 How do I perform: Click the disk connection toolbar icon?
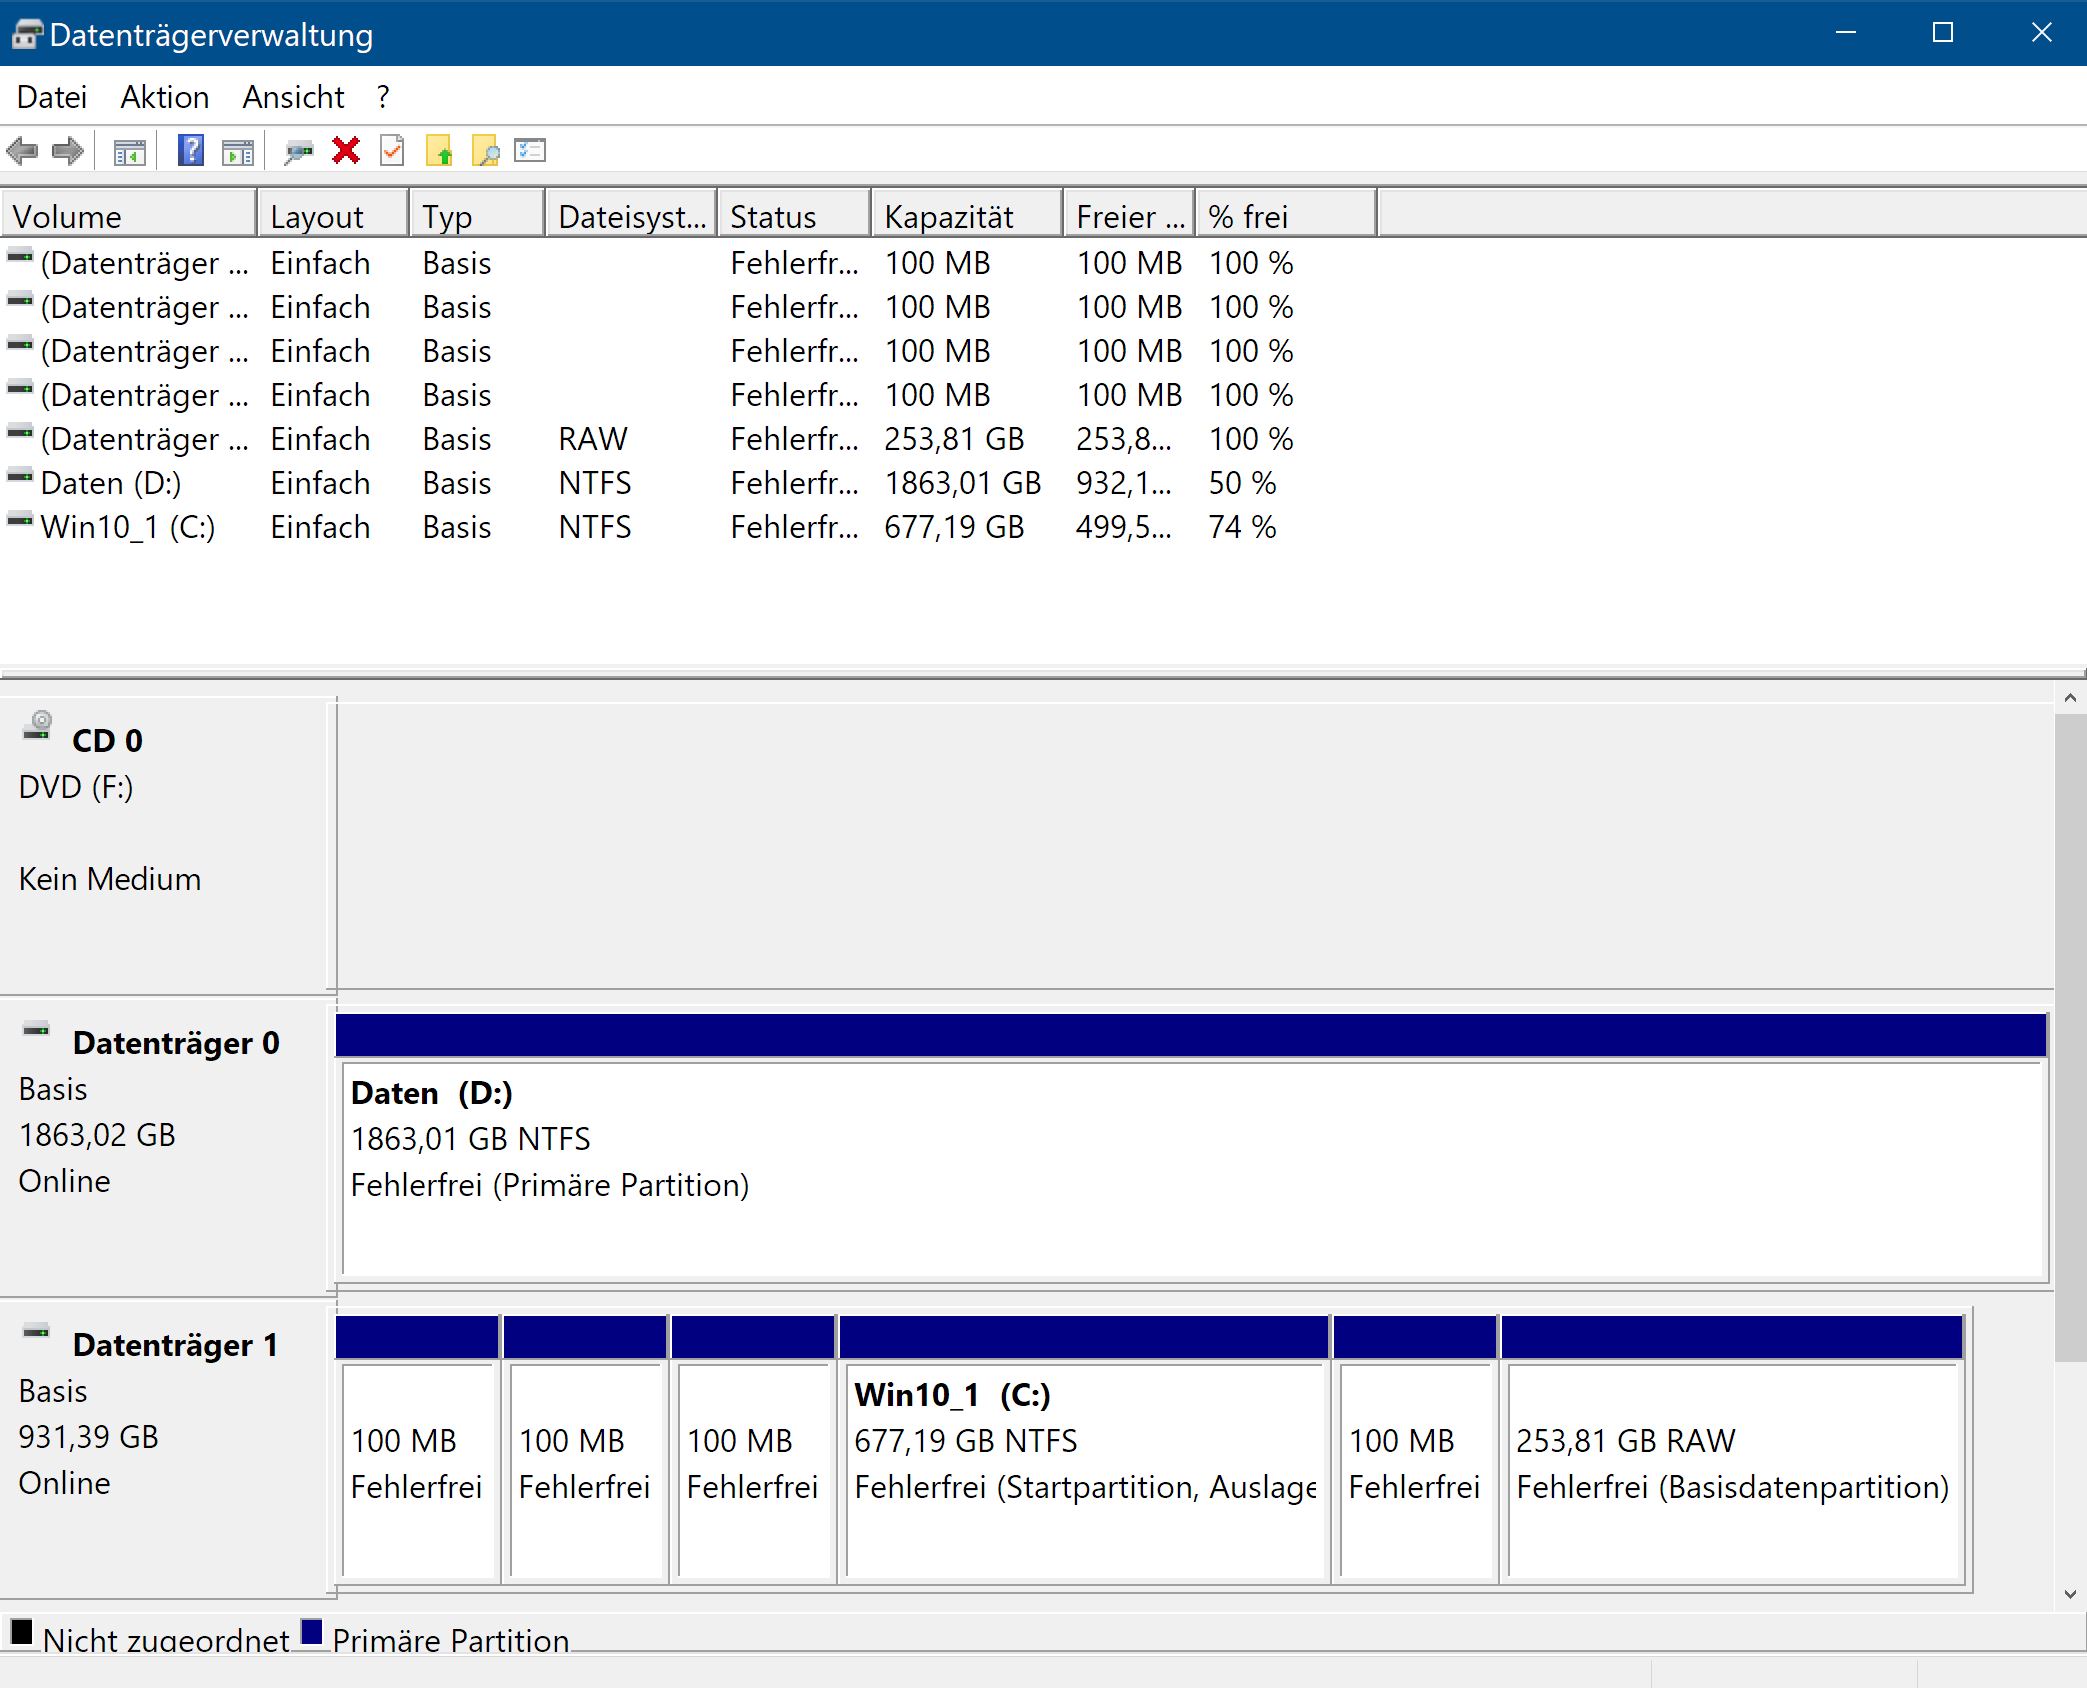tap(298, 151)
